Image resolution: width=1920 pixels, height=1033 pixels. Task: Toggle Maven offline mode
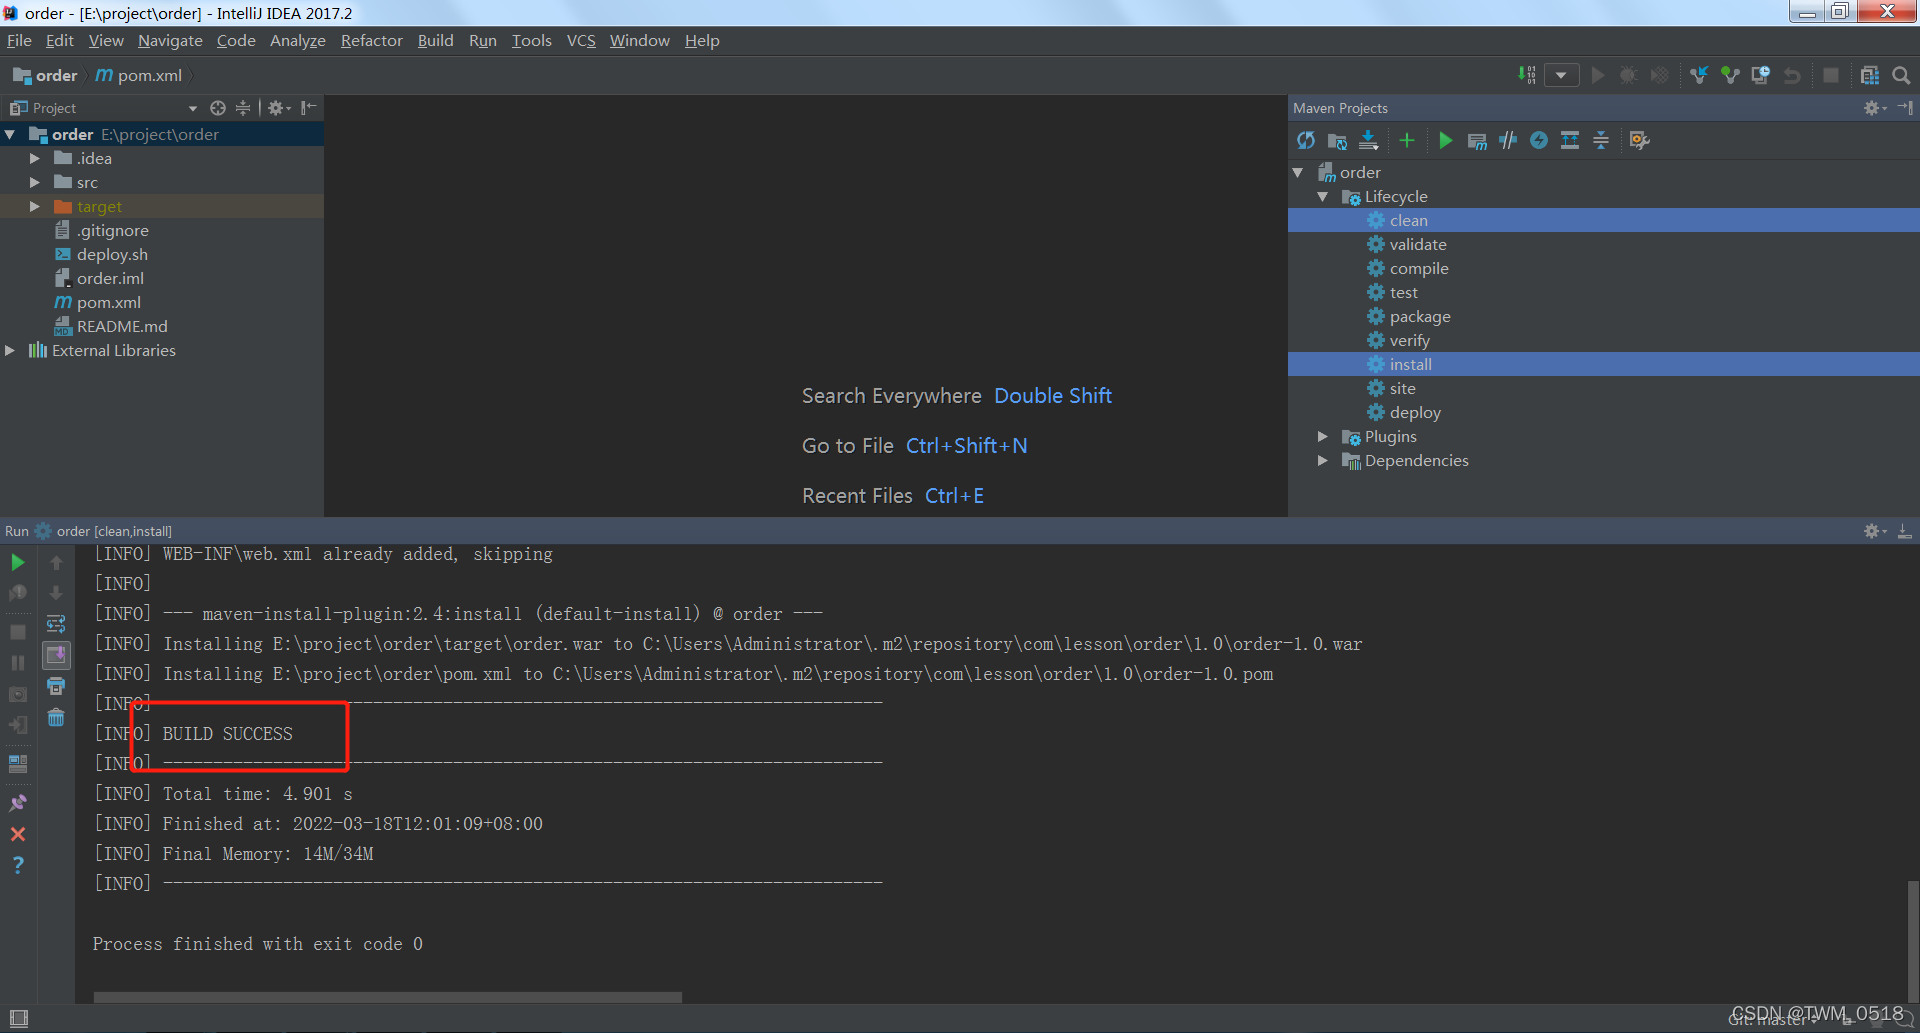[1508, 141]
